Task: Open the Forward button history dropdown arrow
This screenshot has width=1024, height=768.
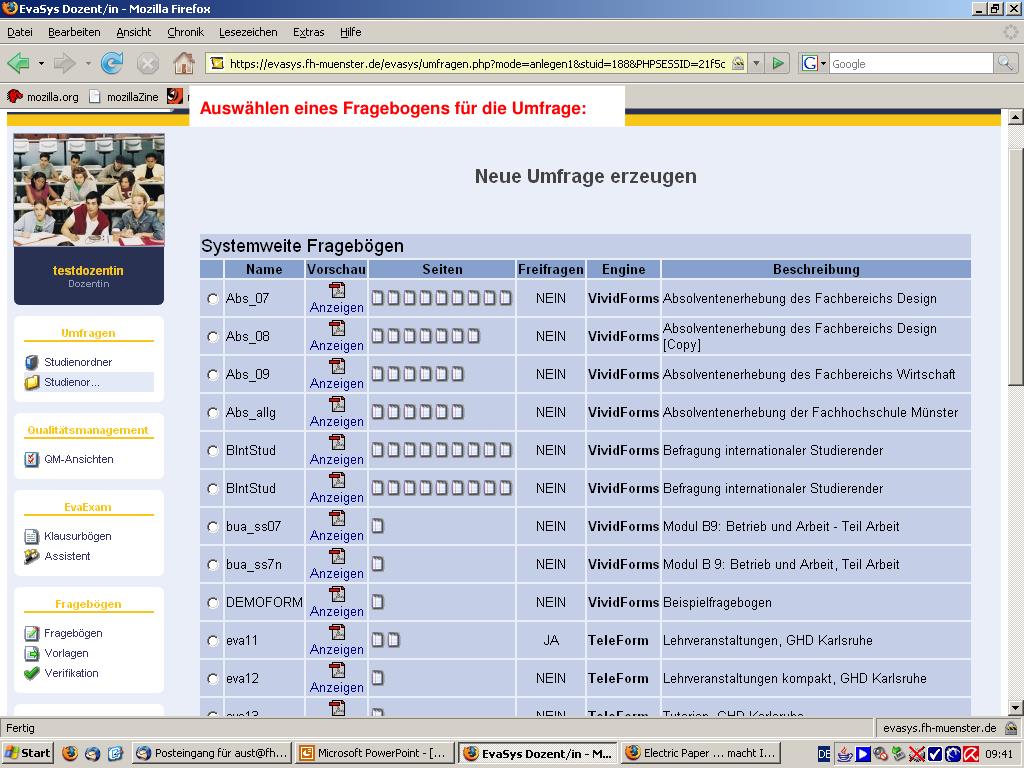Action: (88, 63)
